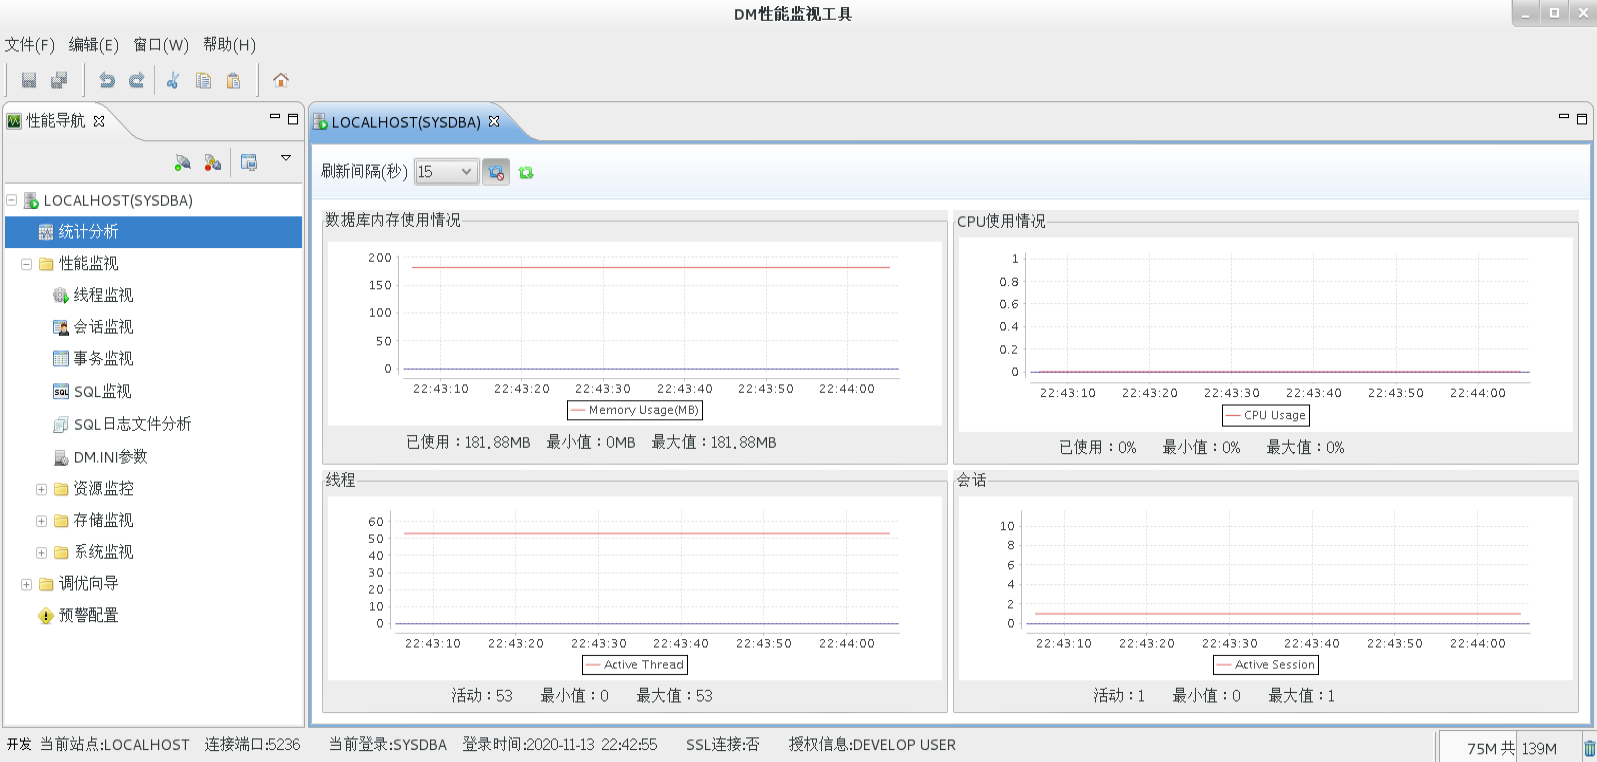1597x762 pixels.
Task: Click the red disconnect plug icon
Action: click(x=212, y=162)
